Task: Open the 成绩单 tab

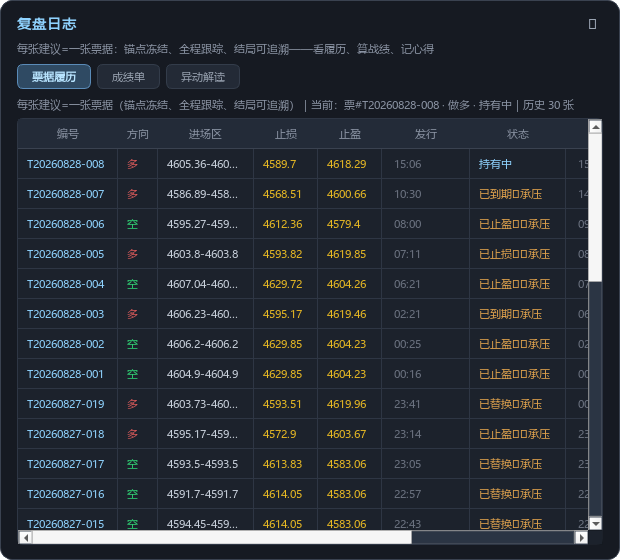Action: pos(129,77)
